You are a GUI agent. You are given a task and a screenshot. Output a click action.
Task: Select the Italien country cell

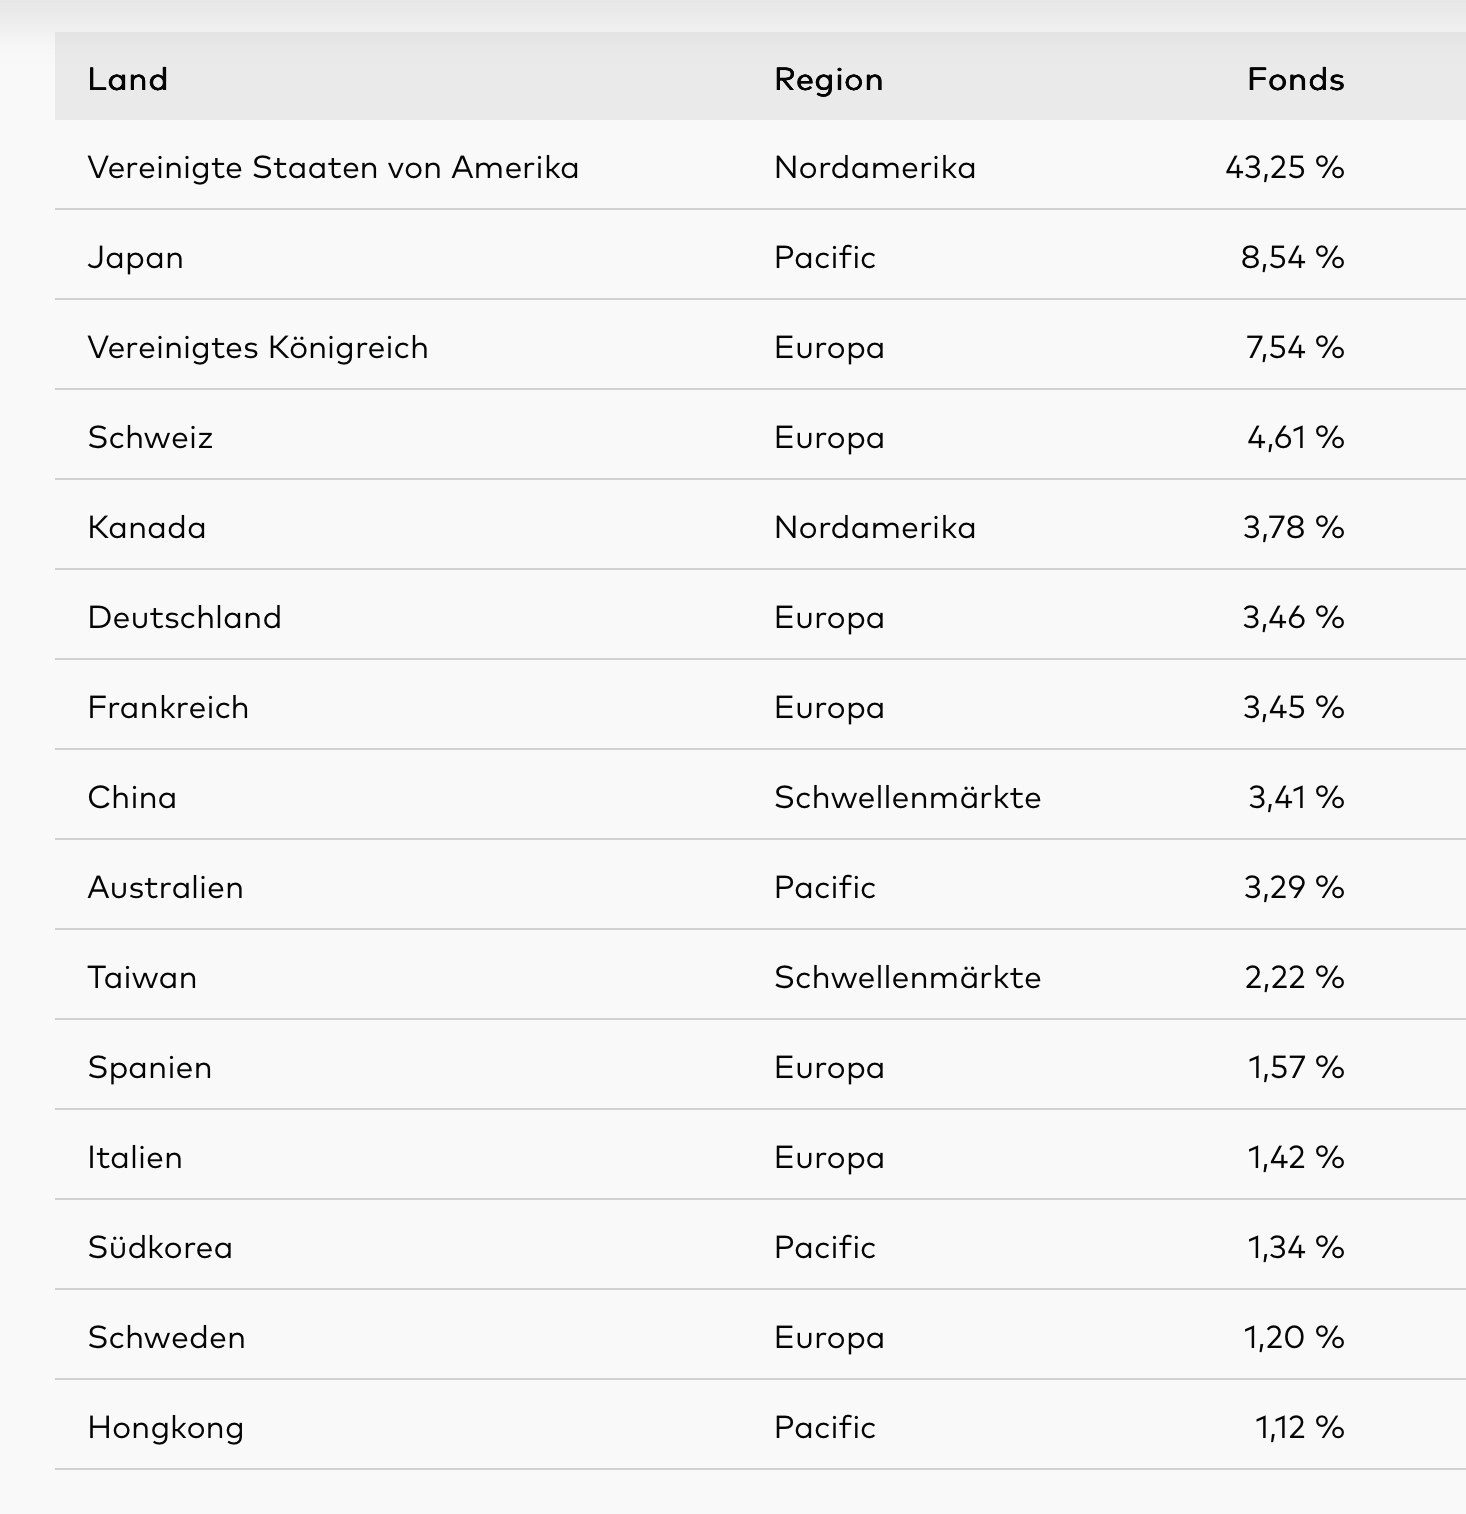pos(135,1157)
